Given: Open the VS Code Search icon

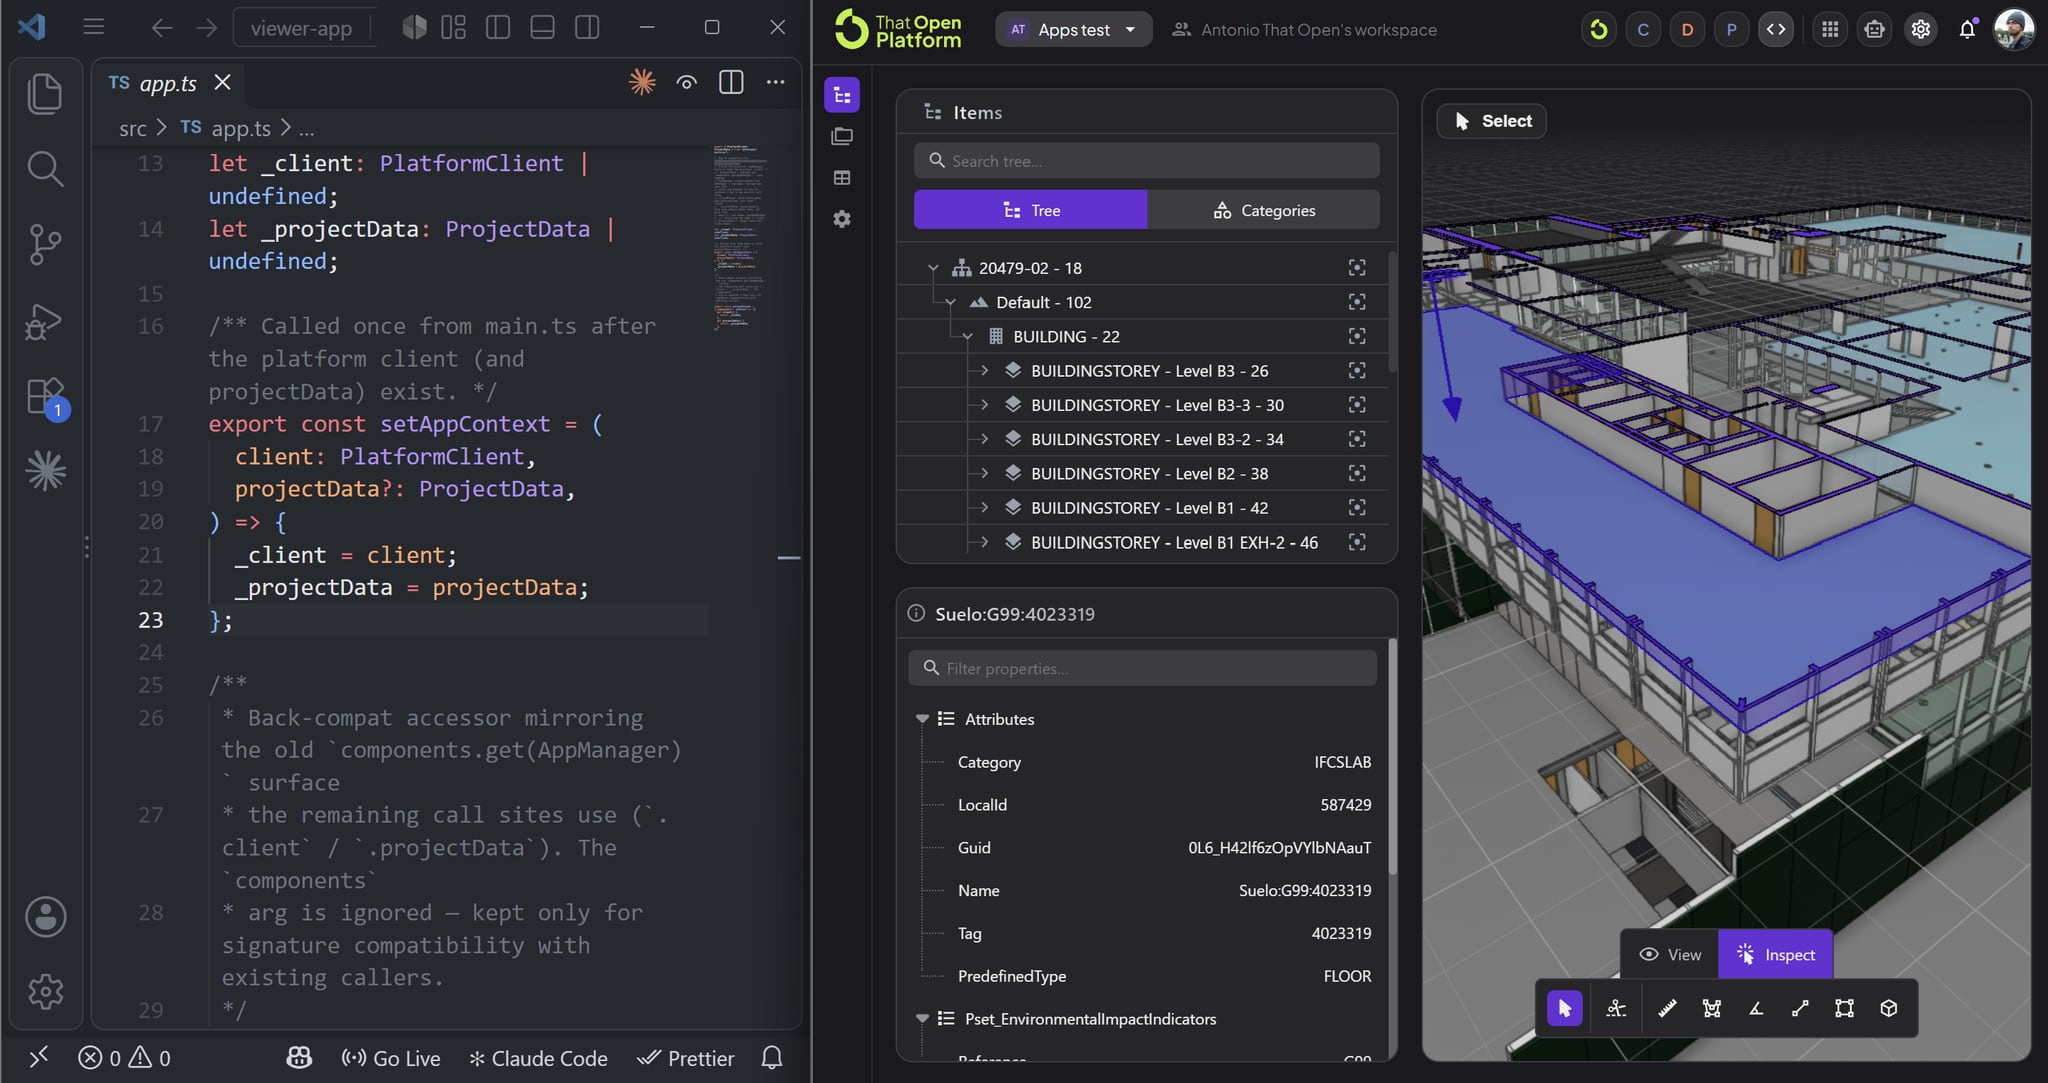Looking at the screenshot, I should tap(45, 169).
